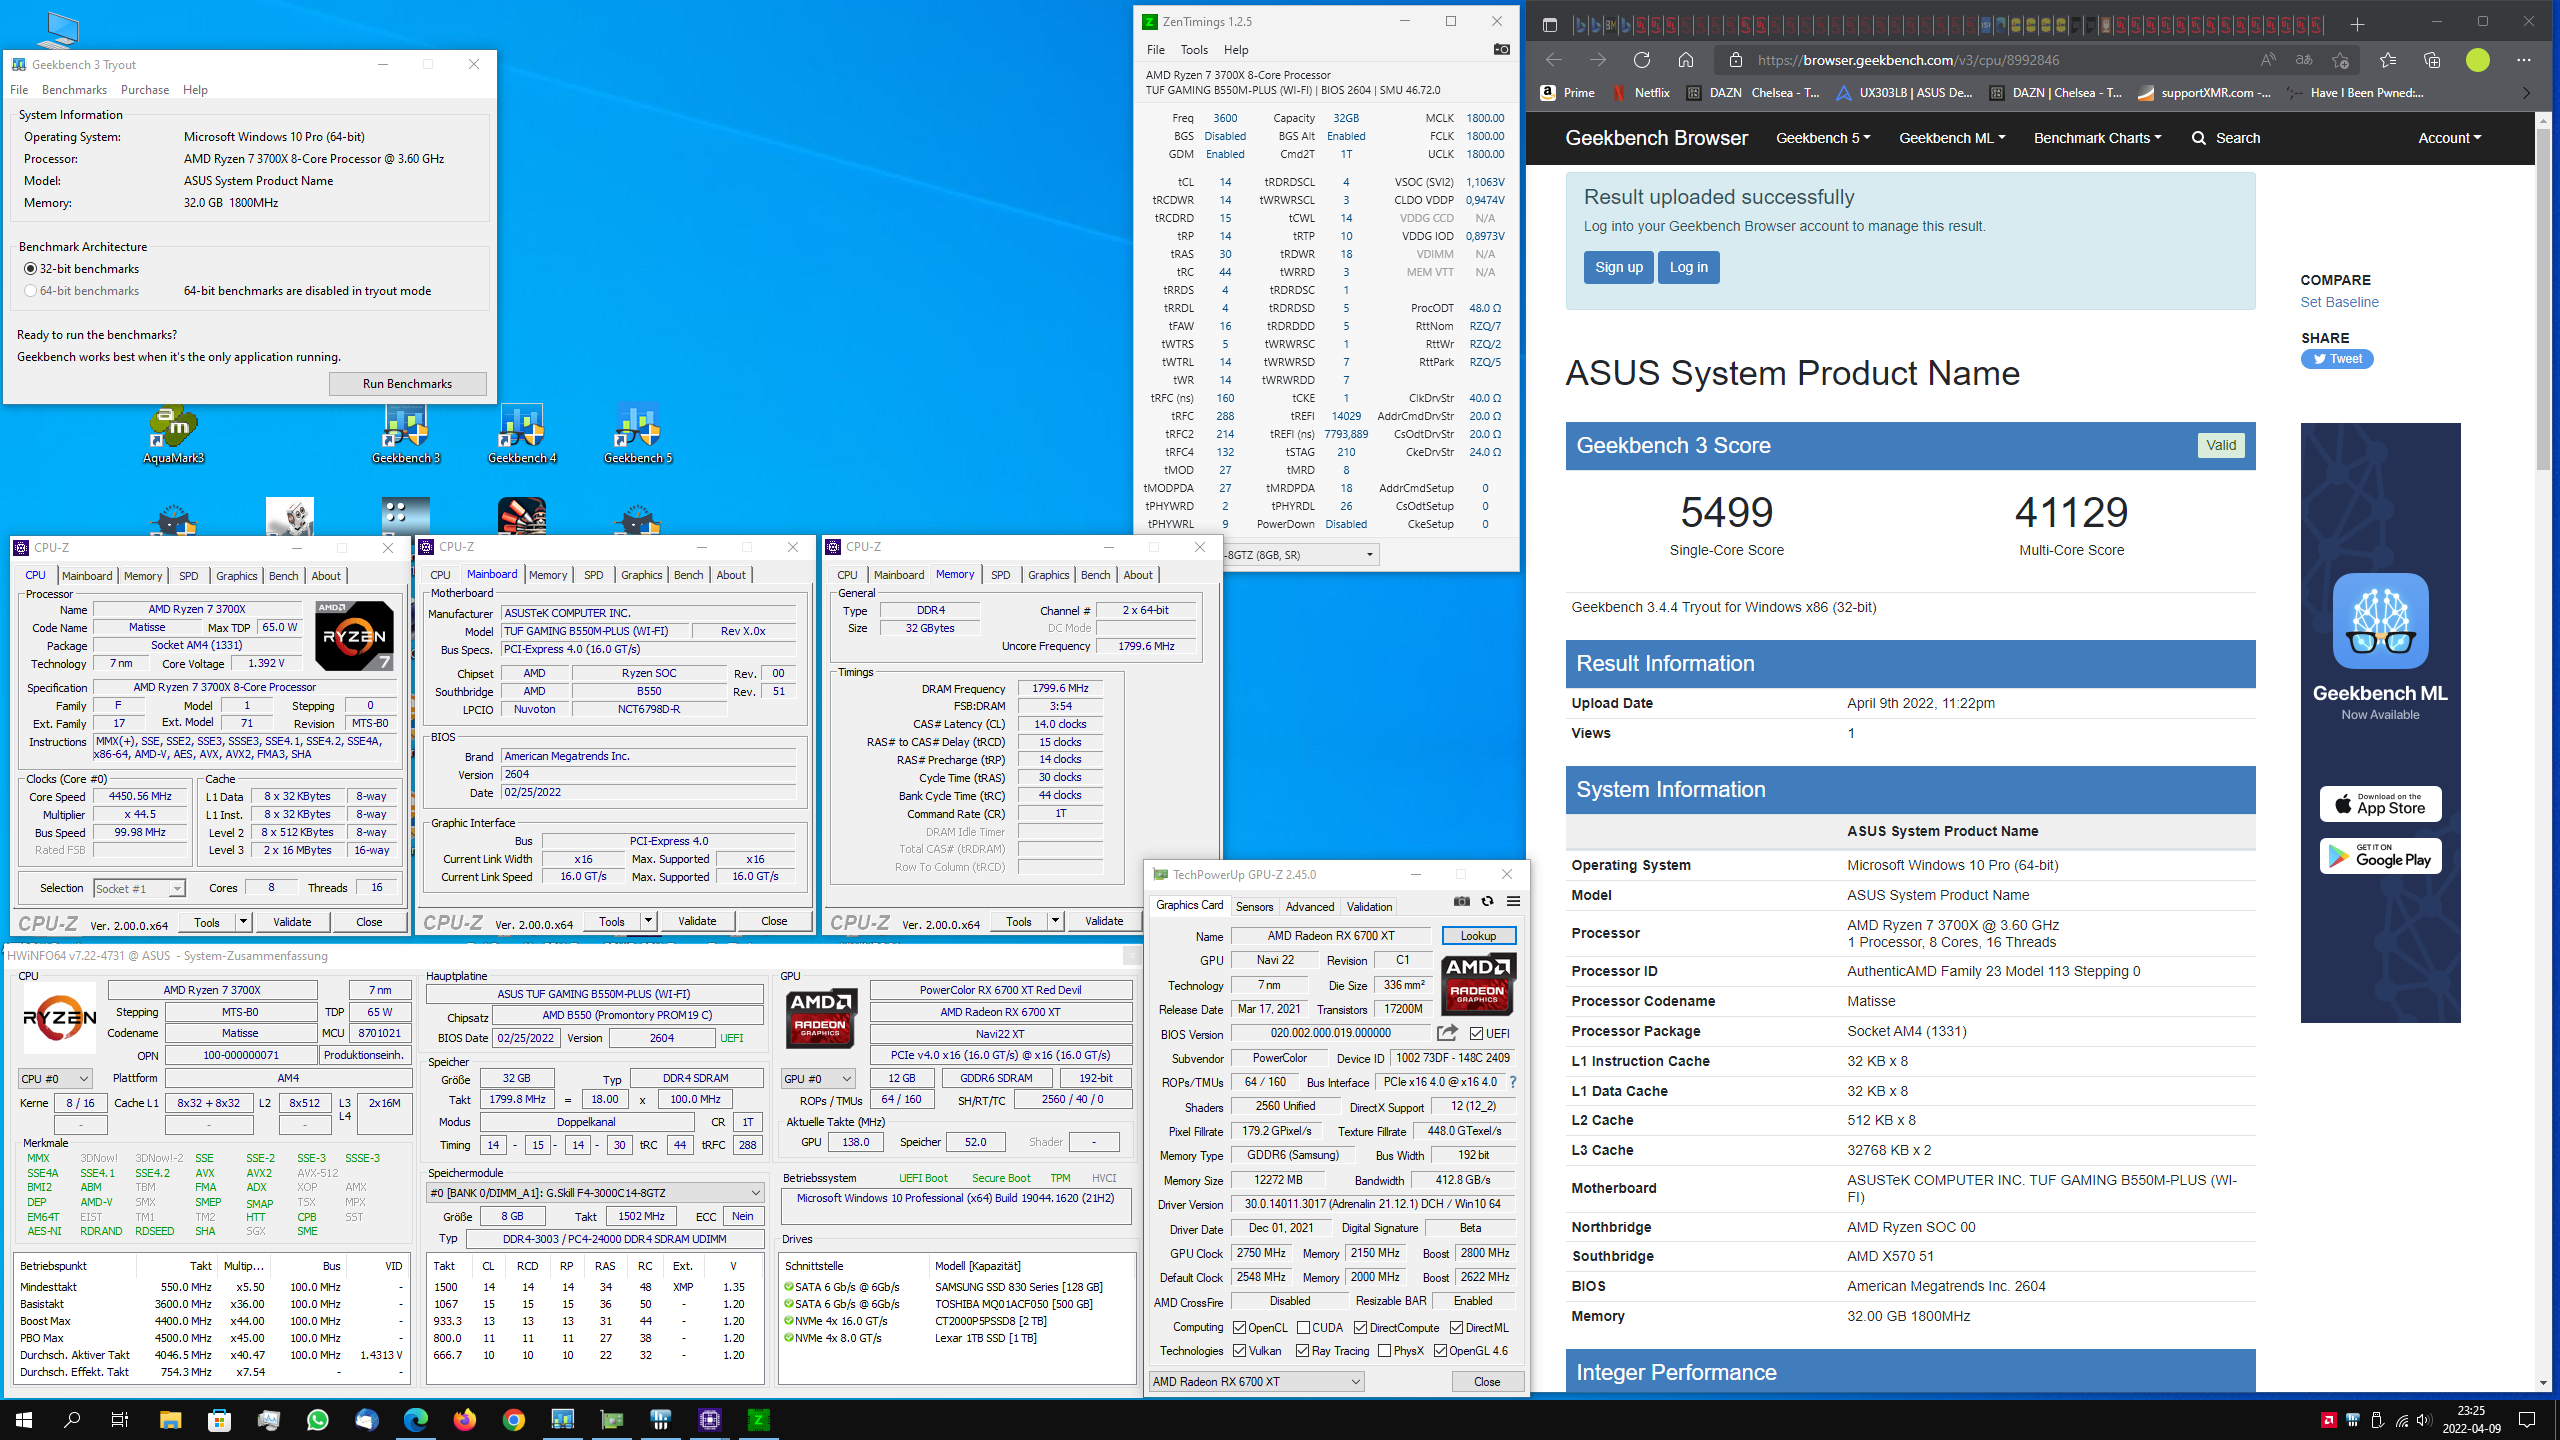Open ZenTimings taskbar icon
Image resolution: width=2560 pixels, height=1440 pixels.
point(758,1420)
